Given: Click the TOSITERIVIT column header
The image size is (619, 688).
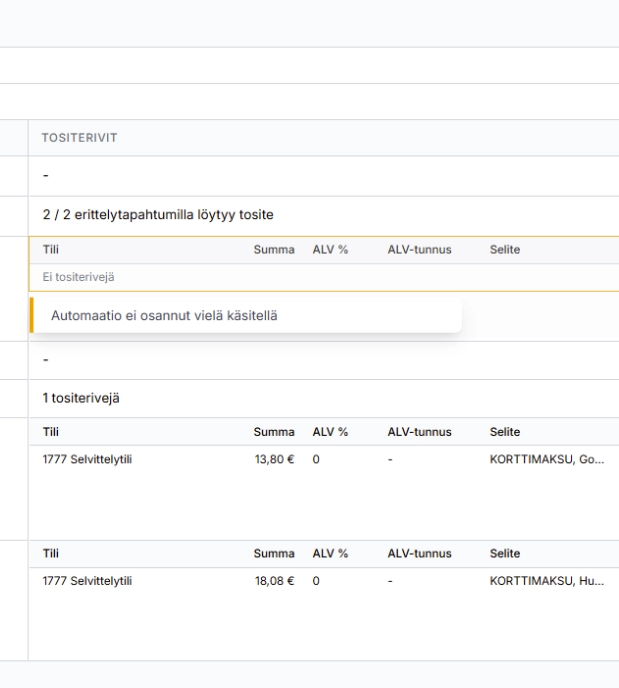Looking at the screenshot, I should [x=79, y=138].
